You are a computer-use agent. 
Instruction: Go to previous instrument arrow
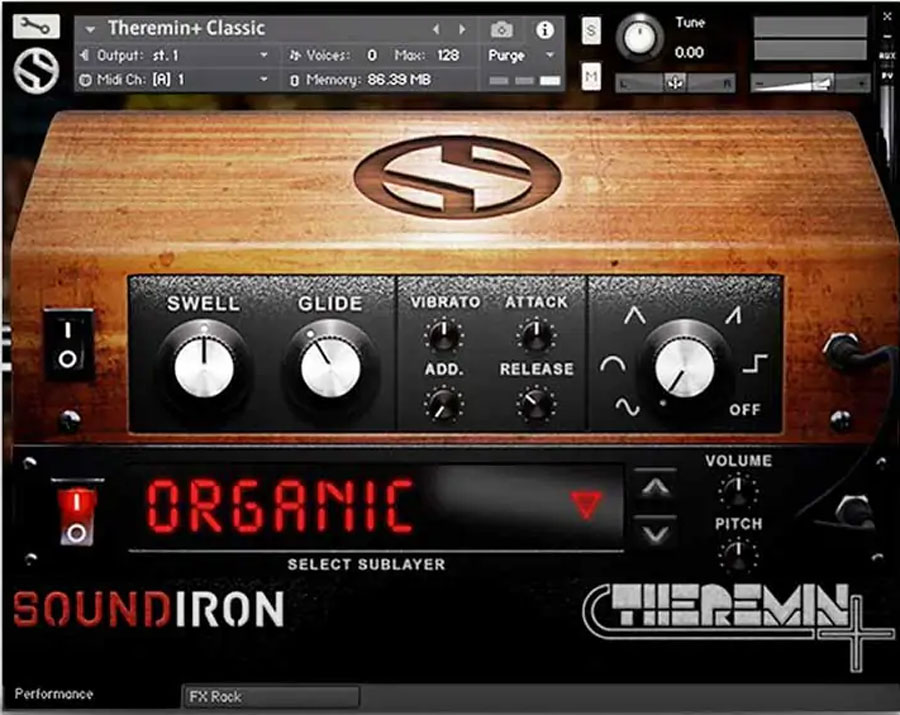pos(436,29)
